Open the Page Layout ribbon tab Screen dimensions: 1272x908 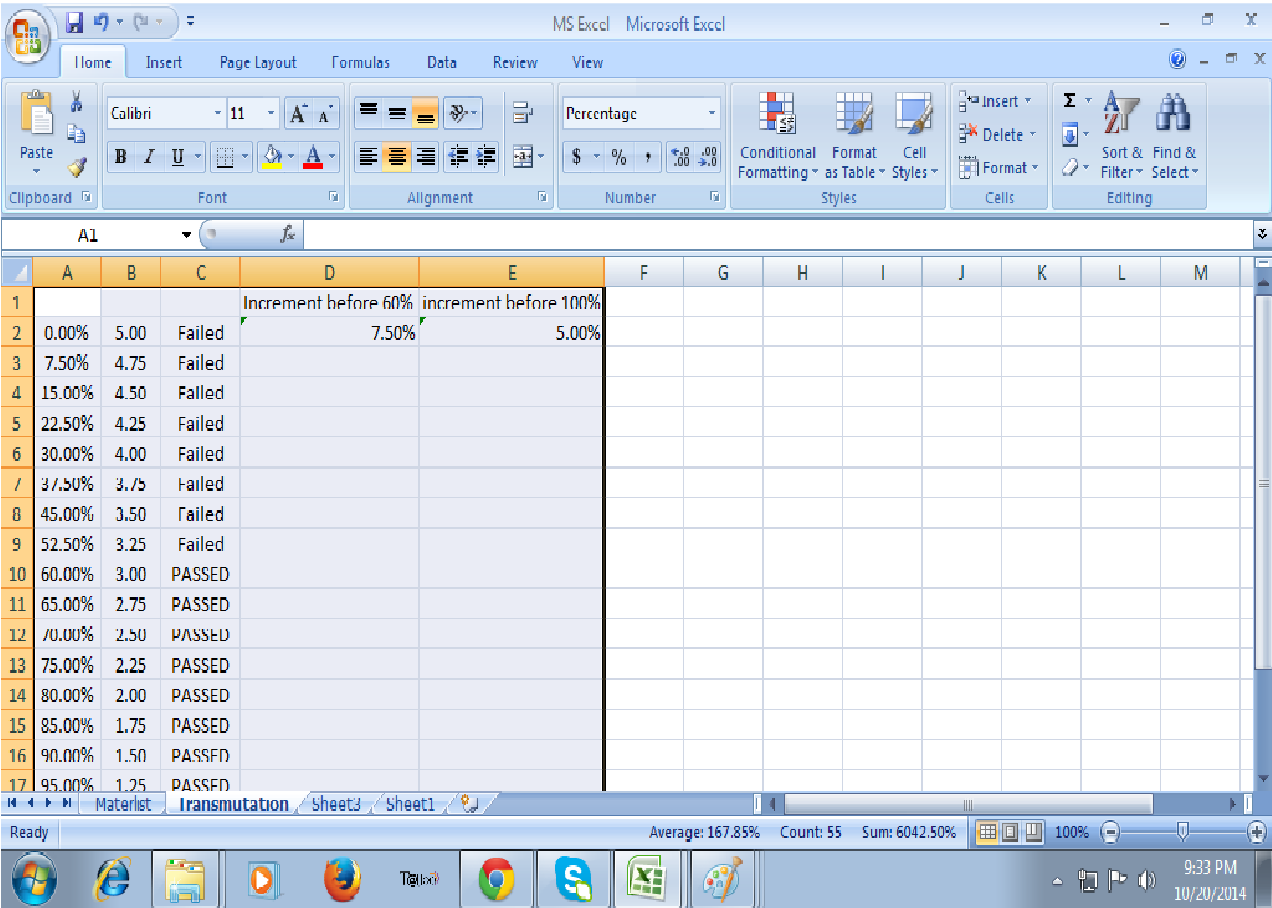pos(258,62)
